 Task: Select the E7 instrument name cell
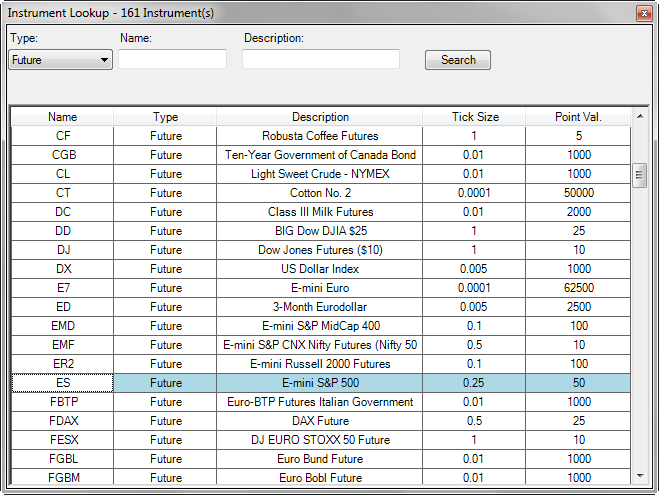click(63, 288)
